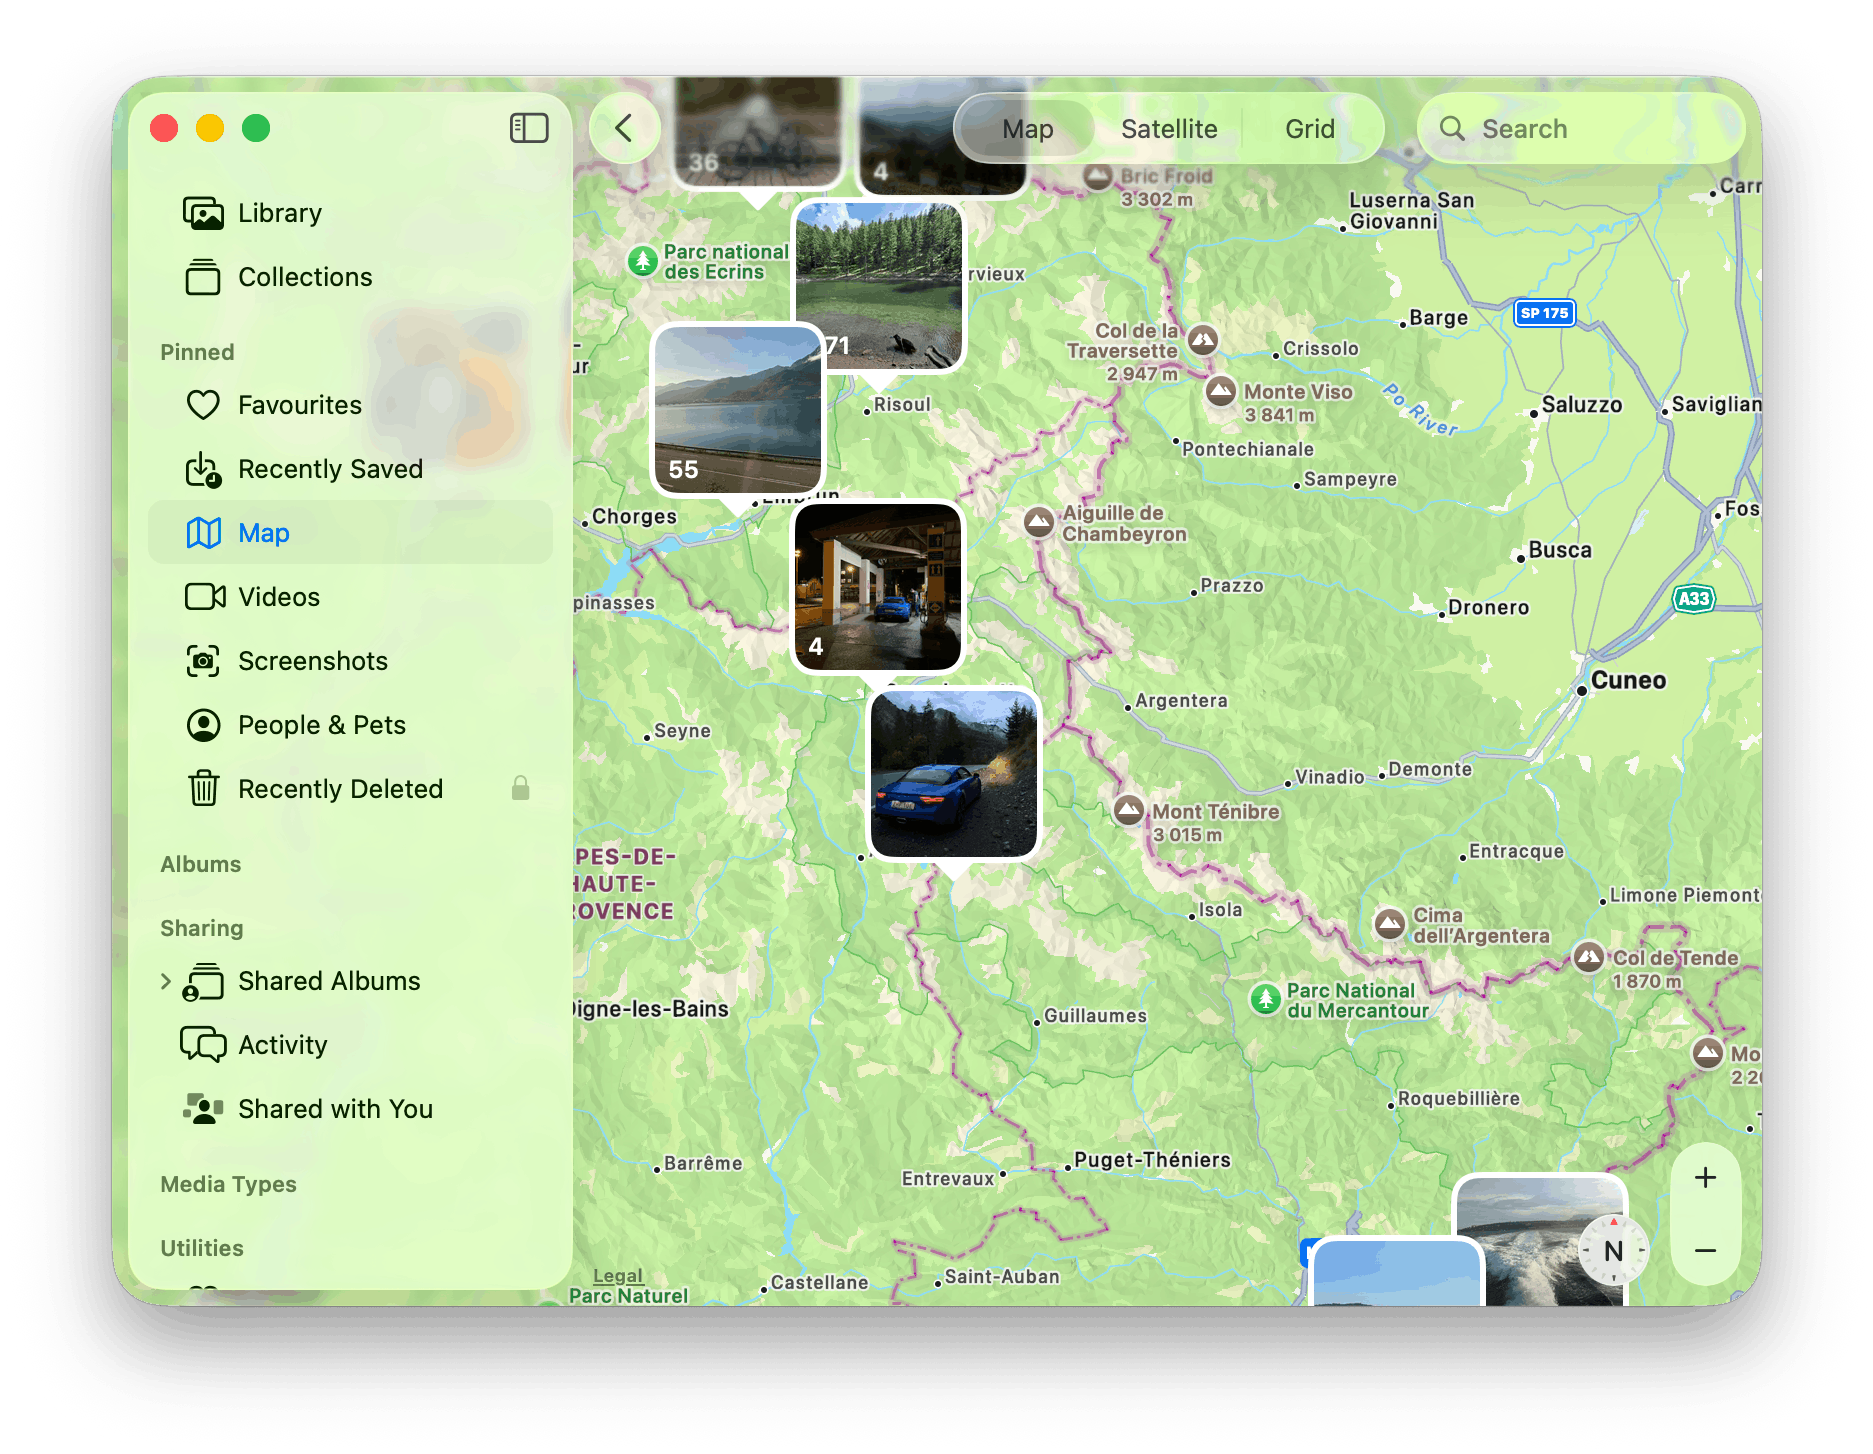Zoom out with the minus button
1873x1454 pixels.
point(1705,1250)
